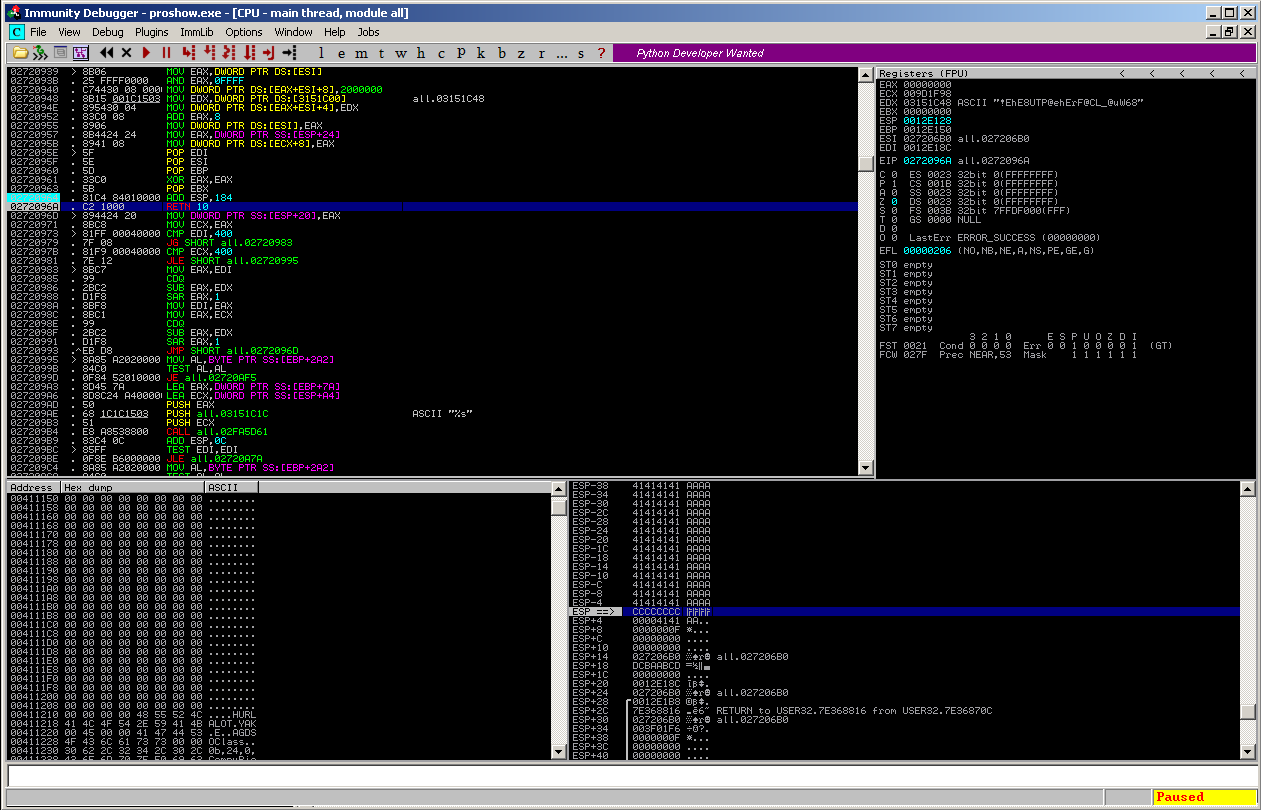Show patches with 'P' button
1261x810 pixels.
click(461, 53)
